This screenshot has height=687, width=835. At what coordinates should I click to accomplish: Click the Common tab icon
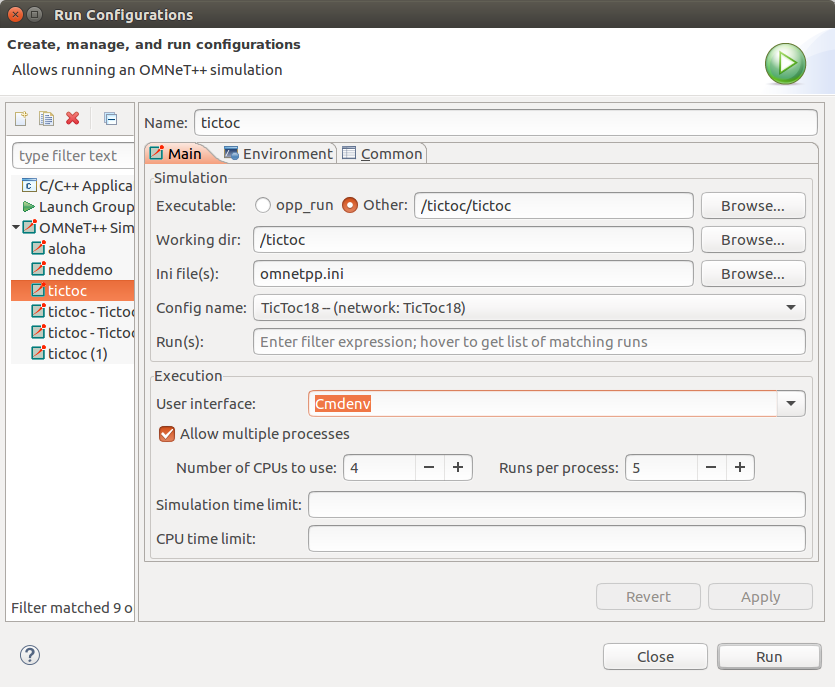click(349, 153)
